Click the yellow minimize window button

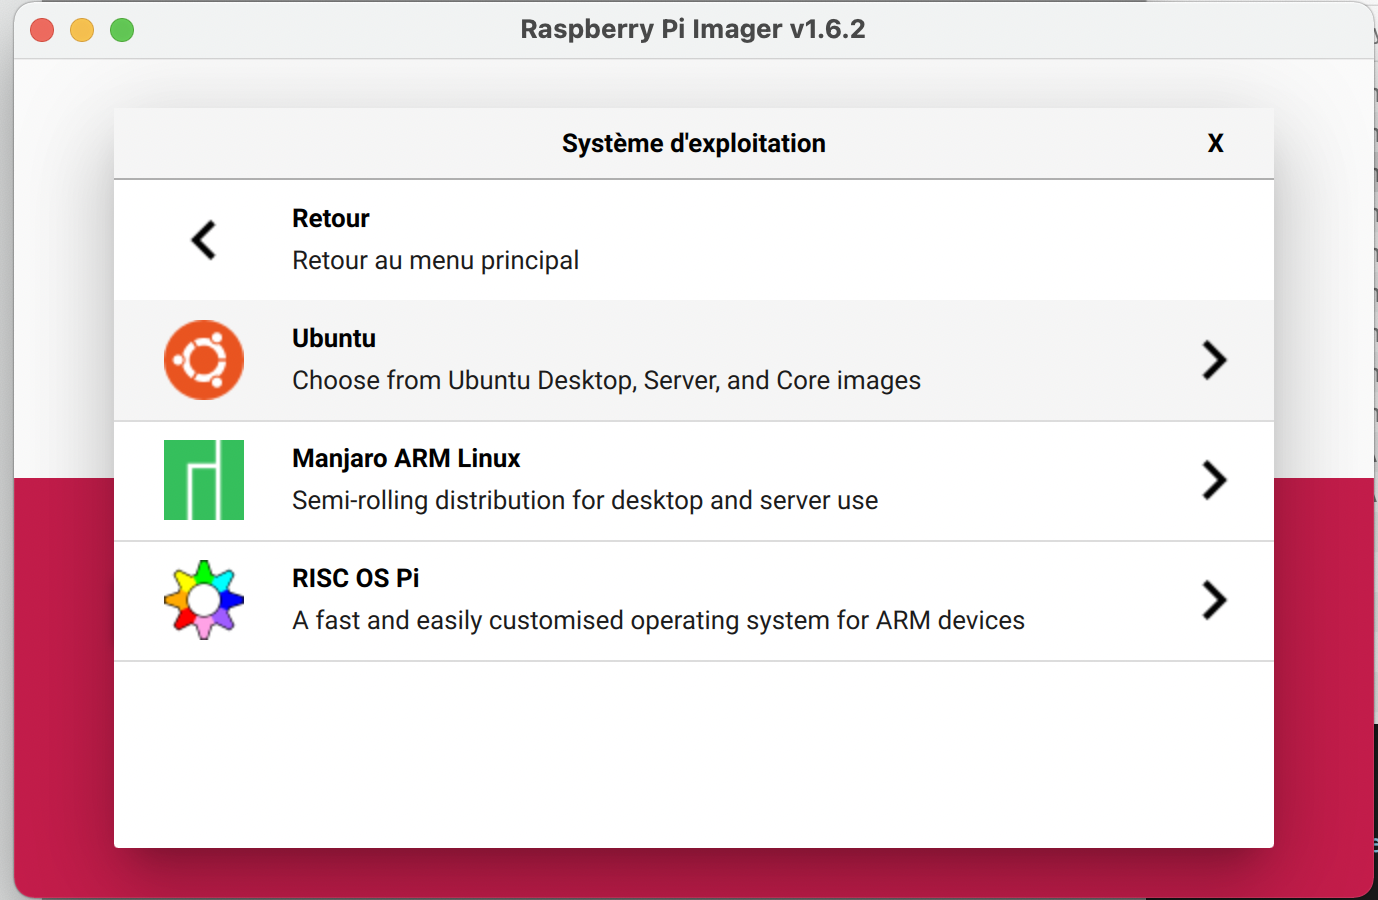82,30
